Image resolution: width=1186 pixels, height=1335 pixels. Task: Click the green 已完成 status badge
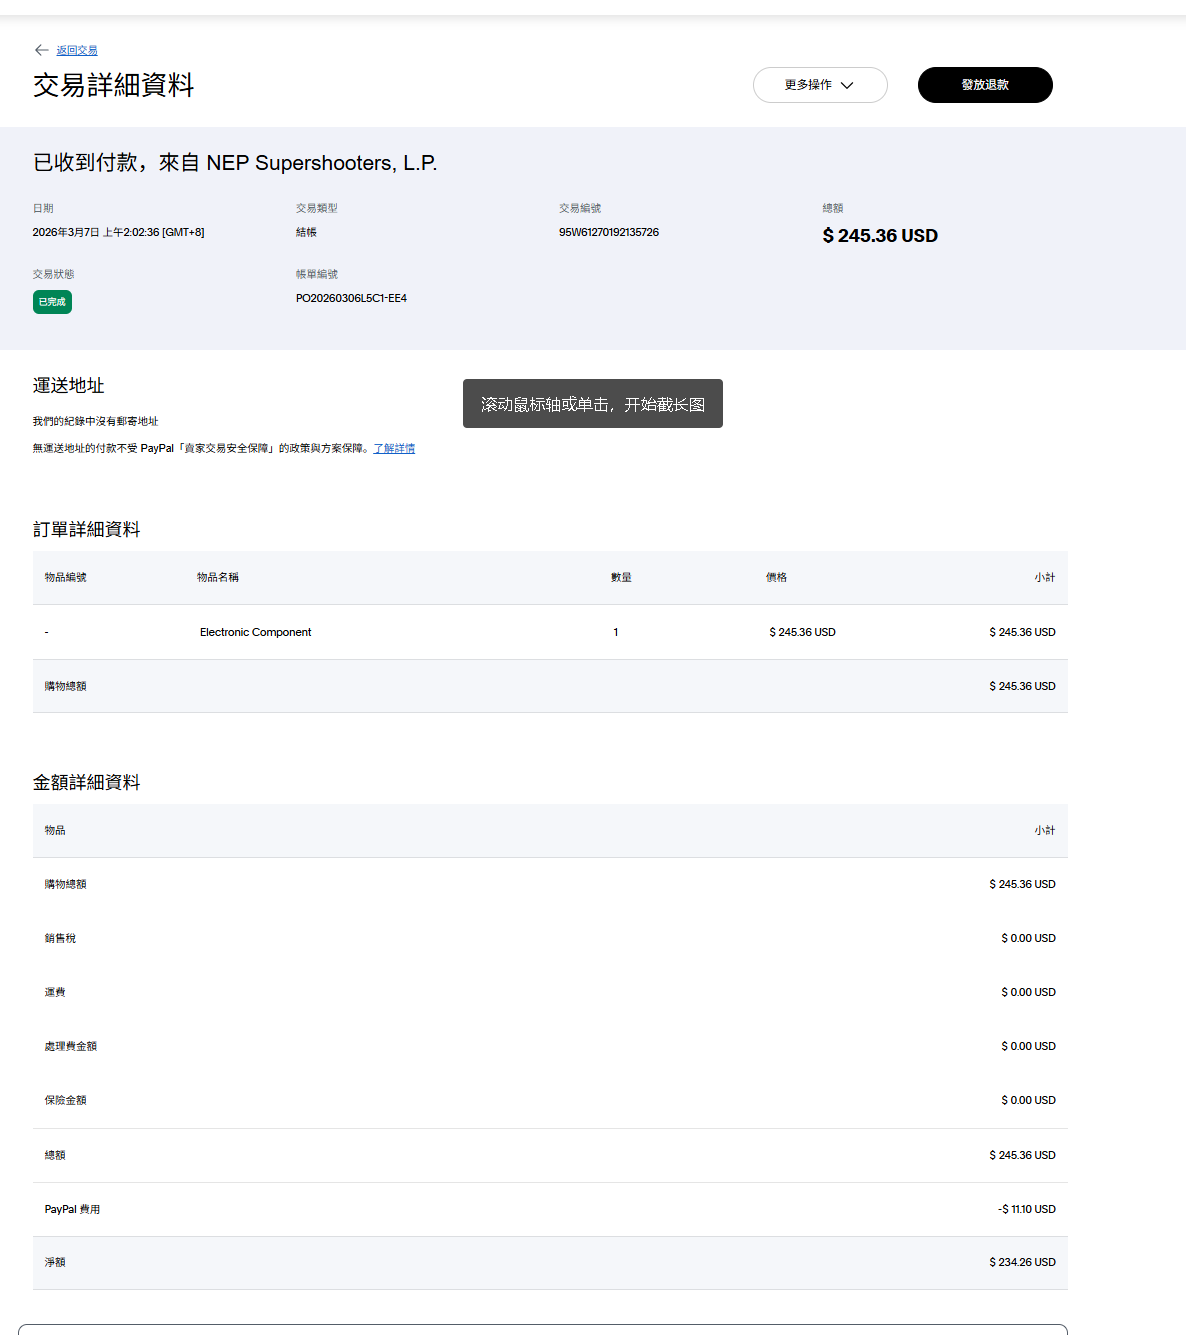tap(52, 302)
